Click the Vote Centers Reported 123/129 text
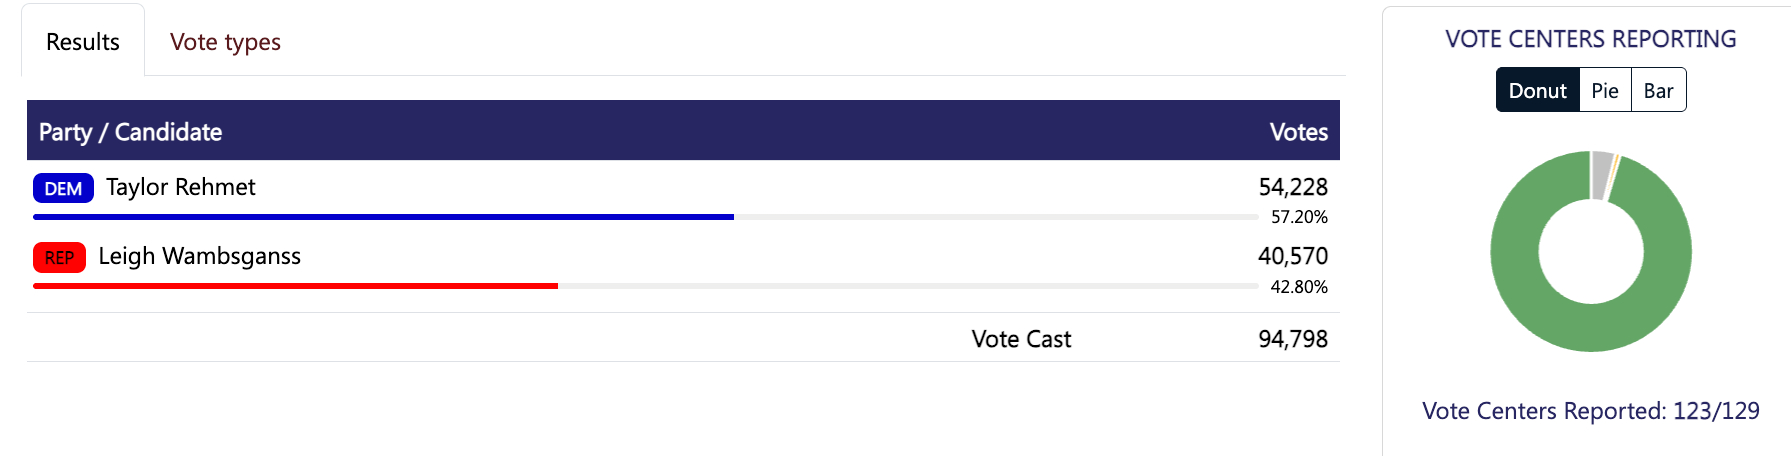 1590,411
